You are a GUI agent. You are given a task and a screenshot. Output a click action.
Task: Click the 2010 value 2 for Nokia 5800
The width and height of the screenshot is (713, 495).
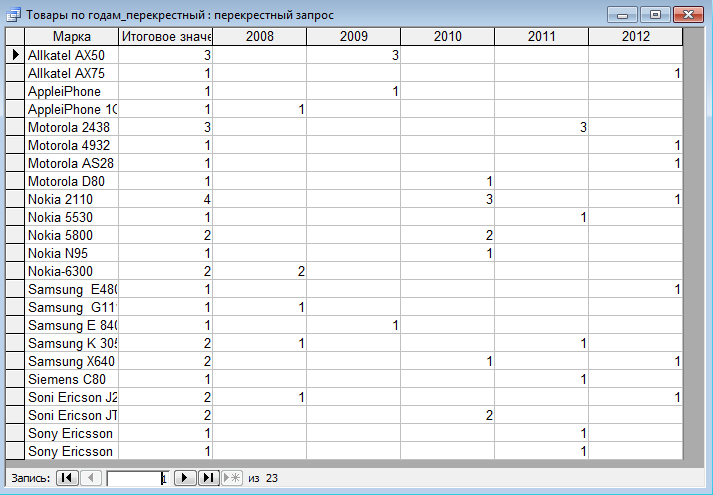point(447,235)
